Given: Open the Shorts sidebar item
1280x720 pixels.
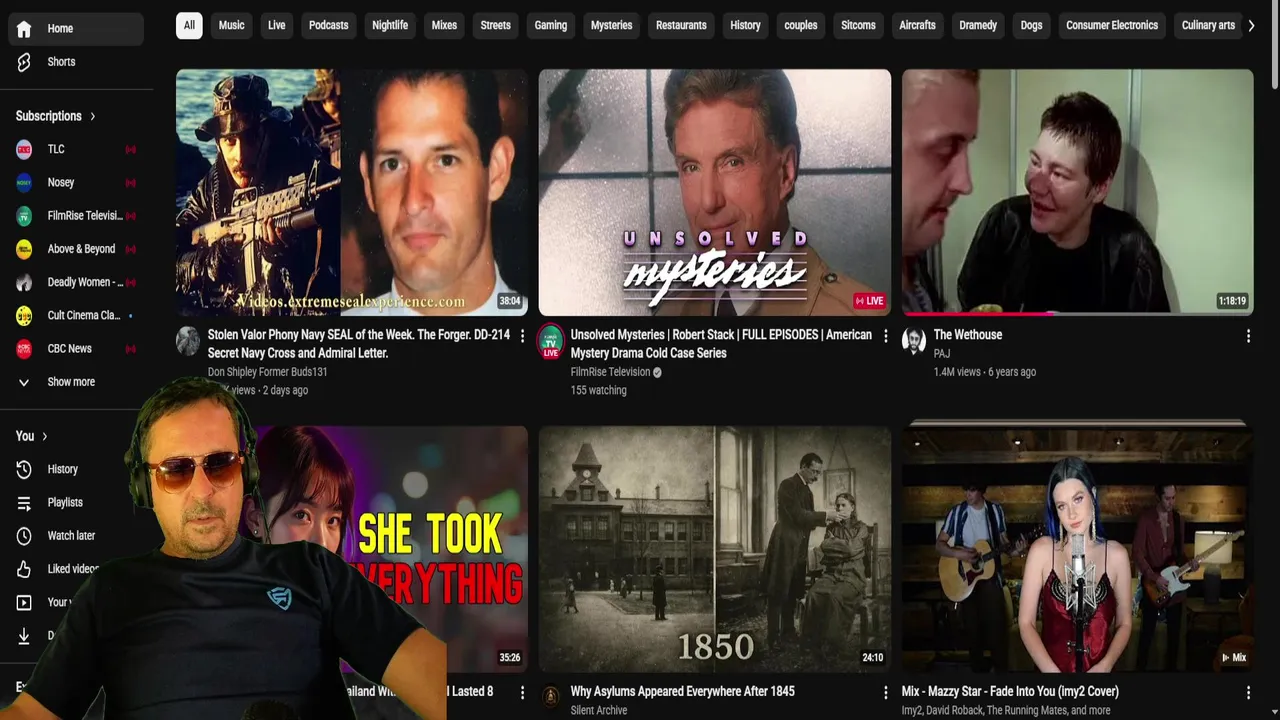Looking at the screenshot, I should point(75,62).
